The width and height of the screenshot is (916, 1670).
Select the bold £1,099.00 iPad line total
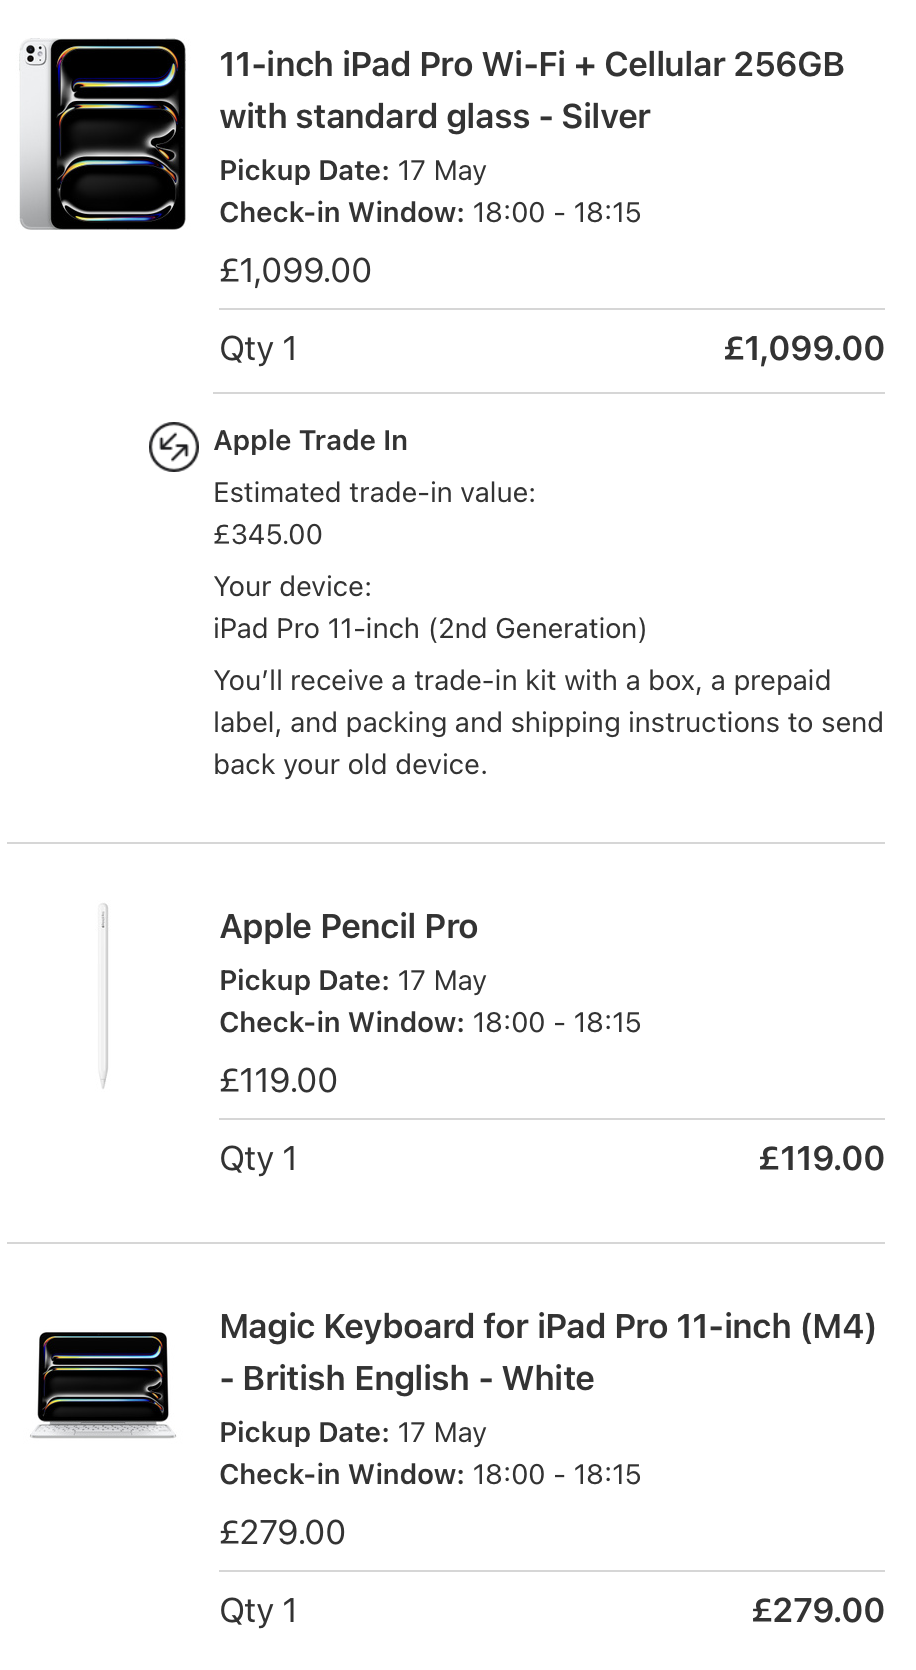click(x=804, y=349)
